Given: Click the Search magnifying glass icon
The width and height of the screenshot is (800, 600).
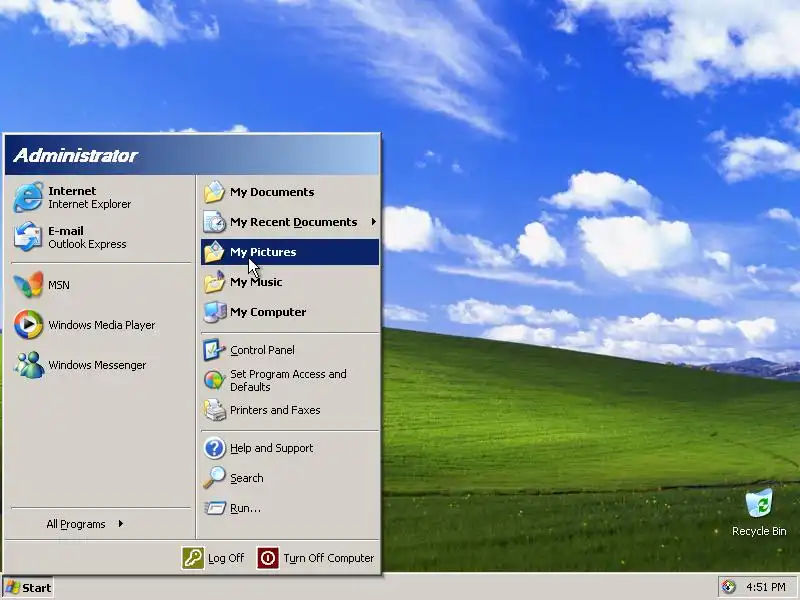Looking at the screenshot, I should (214, 478).
